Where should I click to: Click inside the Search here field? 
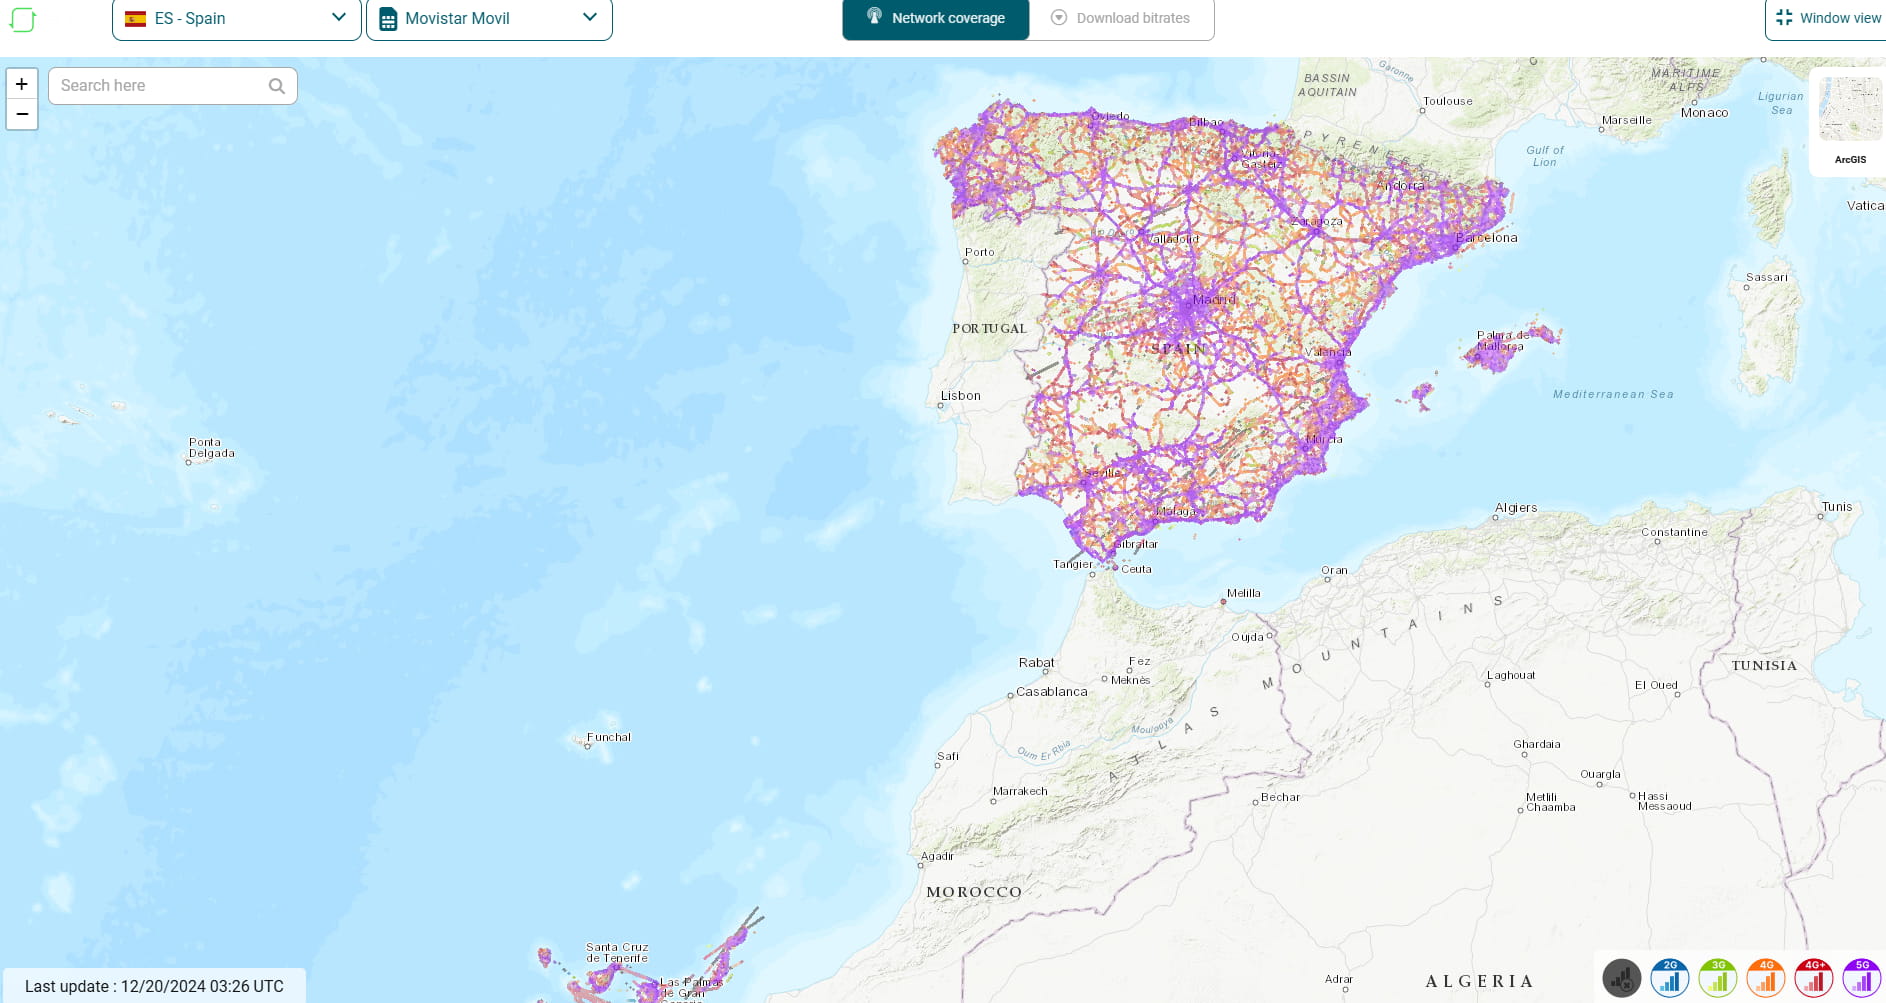coord(150,86)
